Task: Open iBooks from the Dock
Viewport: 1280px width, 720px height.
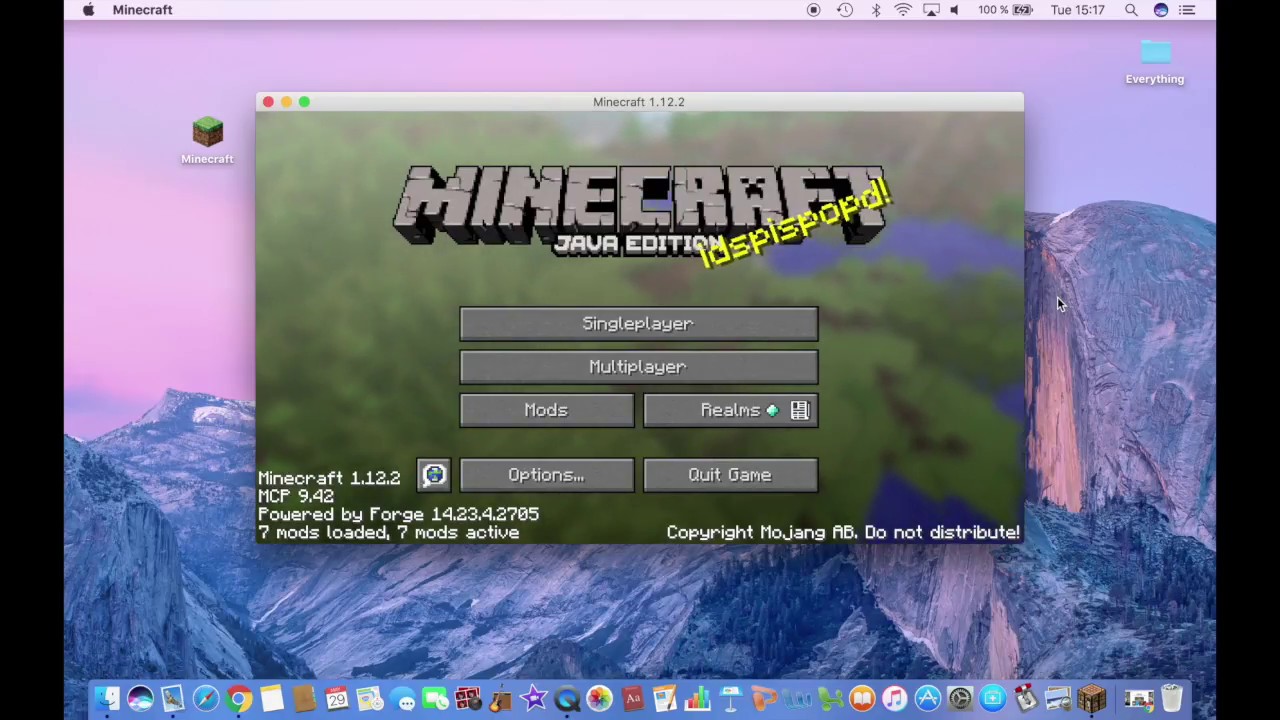Action: [x=862, y=699]
